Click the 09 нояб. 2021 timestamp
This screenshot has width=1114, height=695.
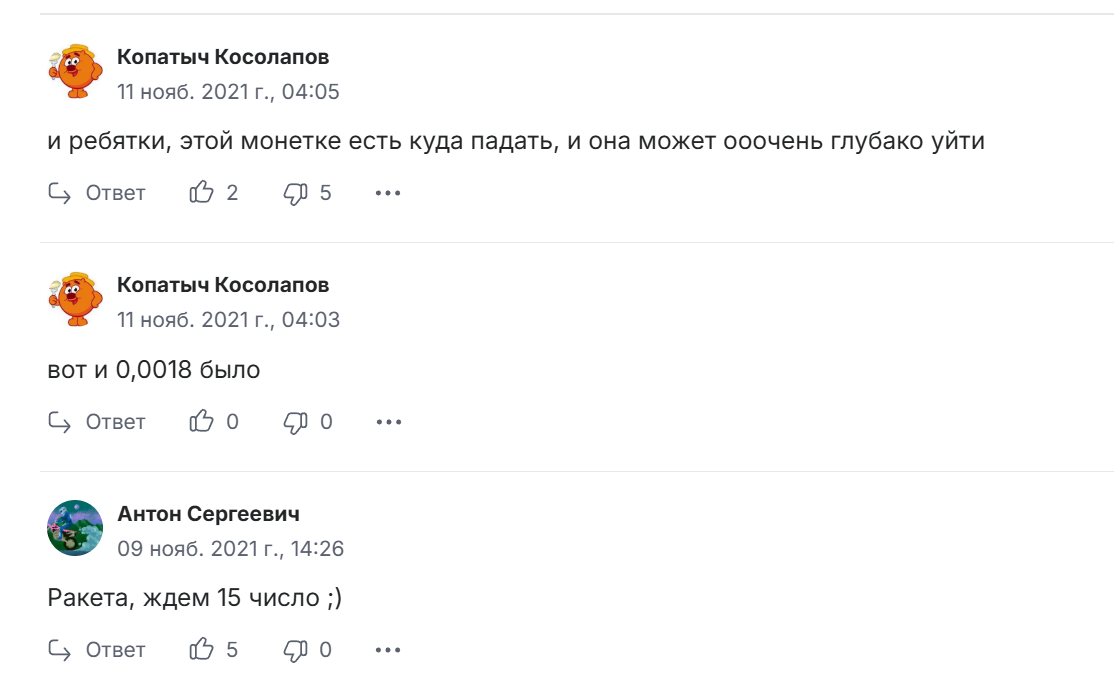[231, 549]
